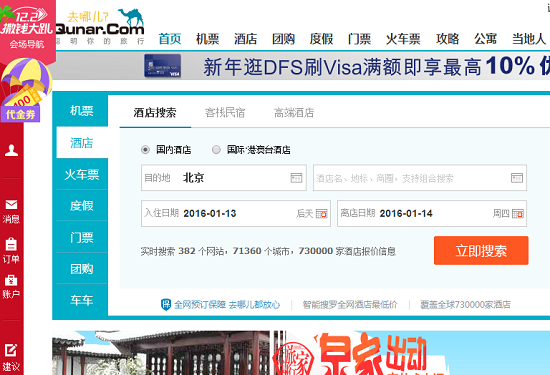
Task: Click the Visa card image in banner
Action: [162, 66]
